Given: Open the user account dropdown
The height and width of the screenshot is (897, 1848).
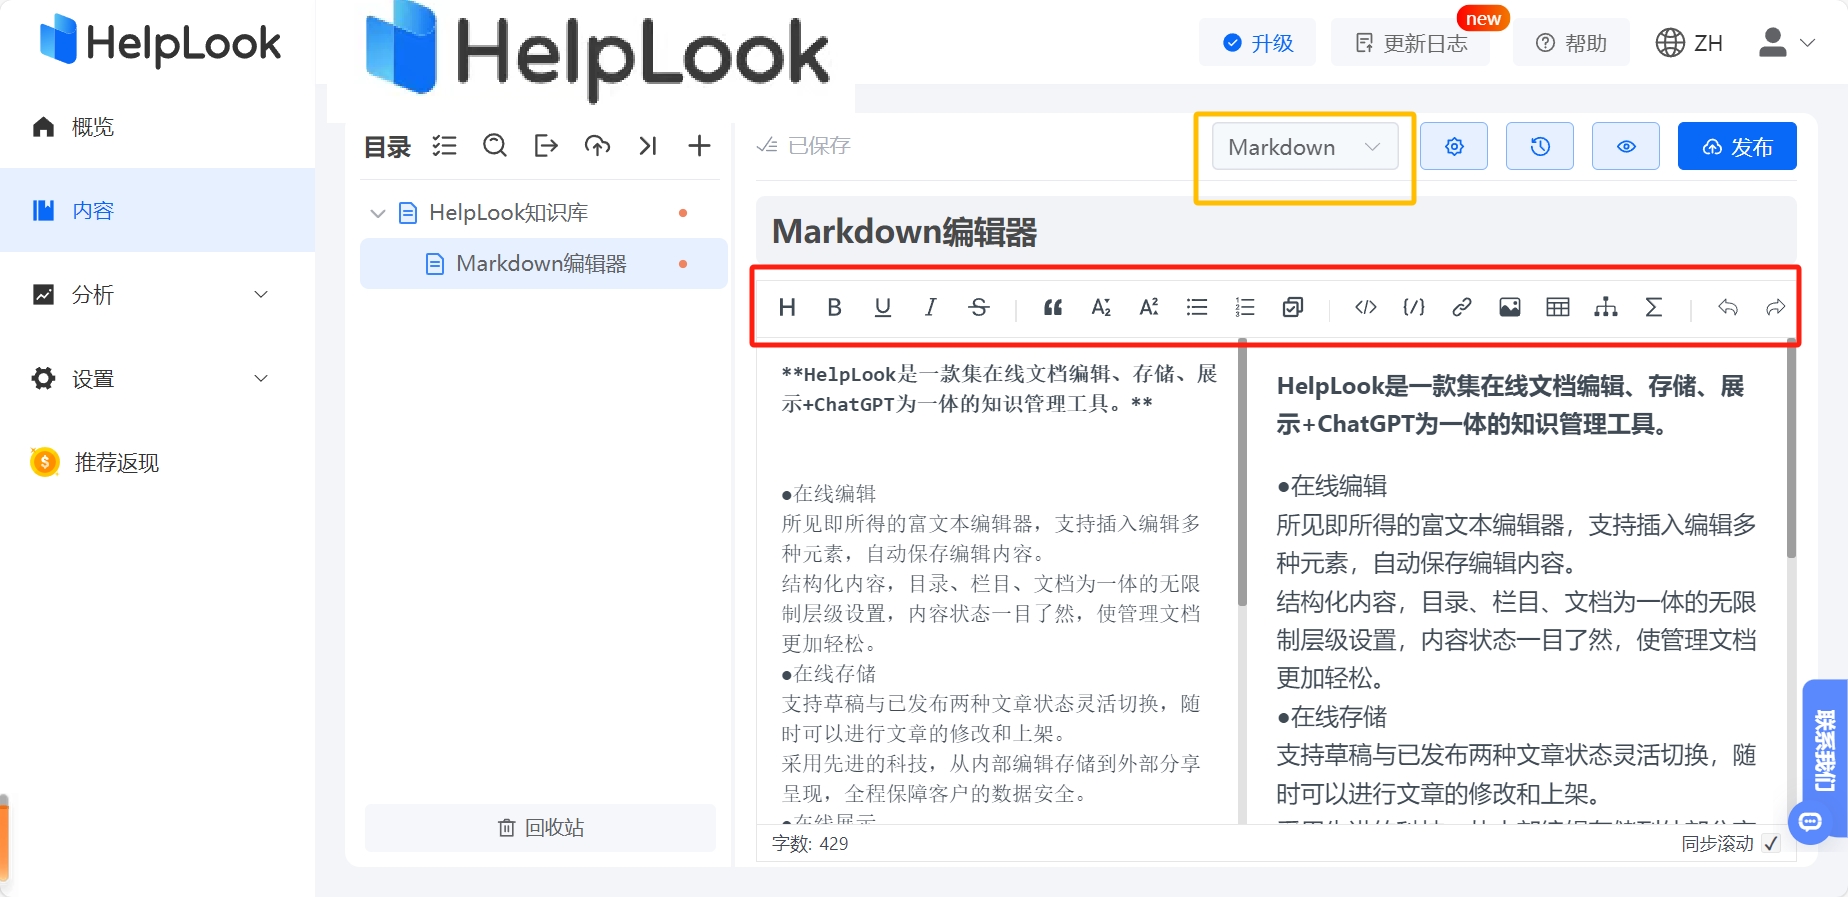Looking at the screenshot, I should tap(1786, 43).
